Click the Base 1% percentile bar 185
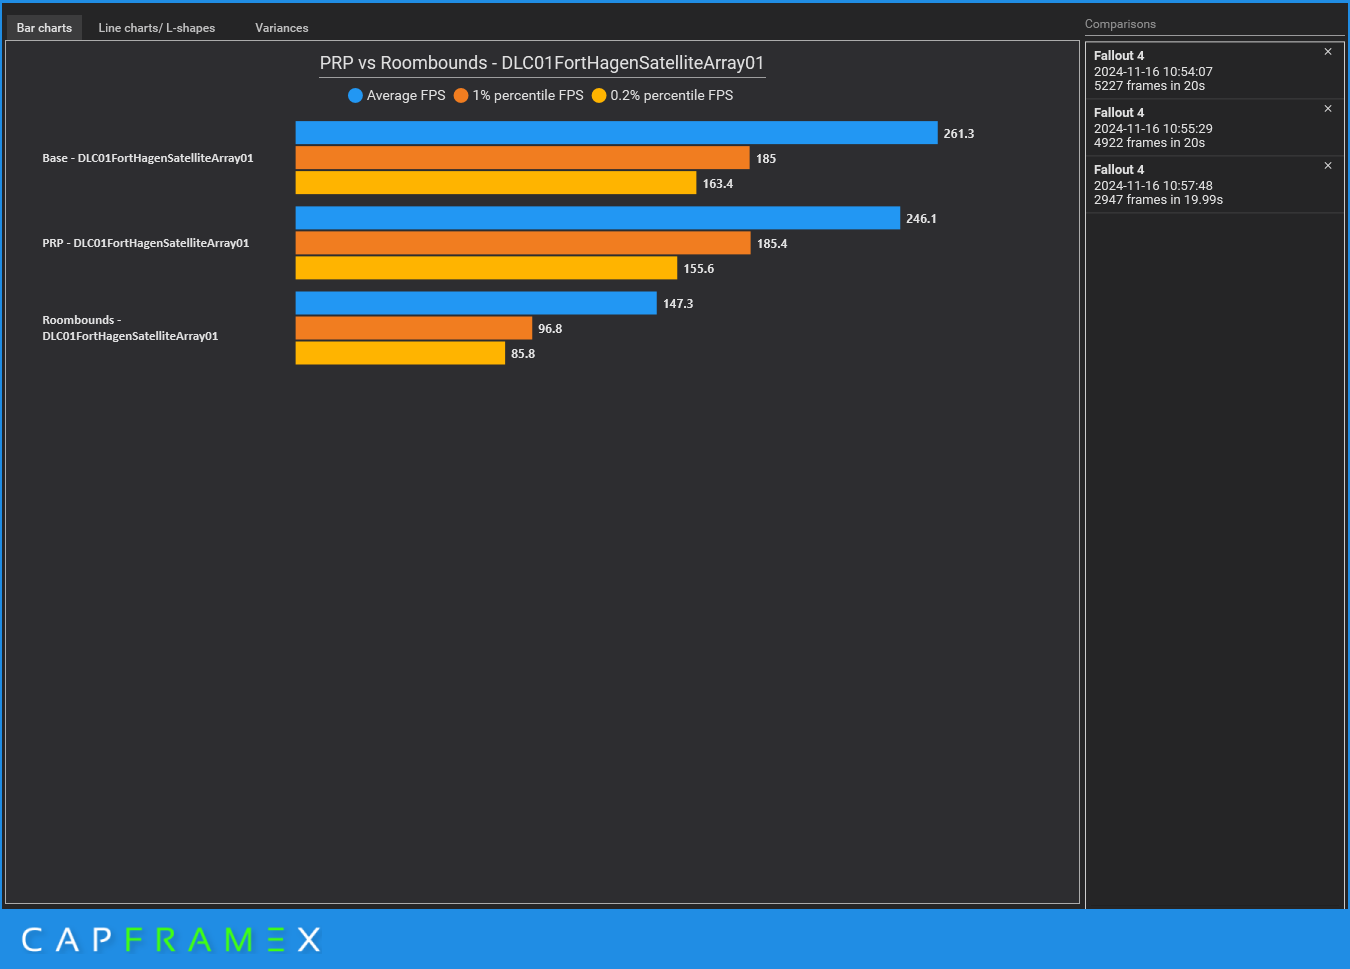The width and height of the screenshot is (1350, 969). 523,158
